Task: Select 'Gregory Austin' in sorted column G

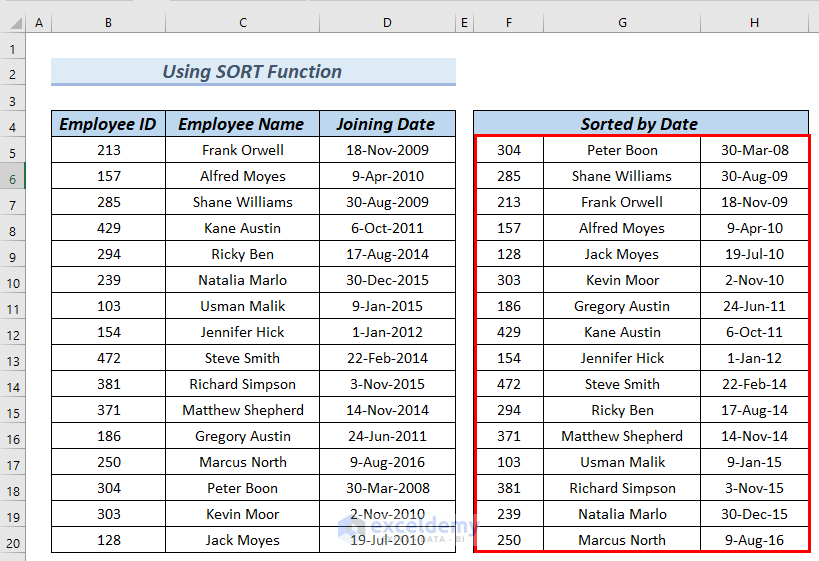Action: (622, 306)
